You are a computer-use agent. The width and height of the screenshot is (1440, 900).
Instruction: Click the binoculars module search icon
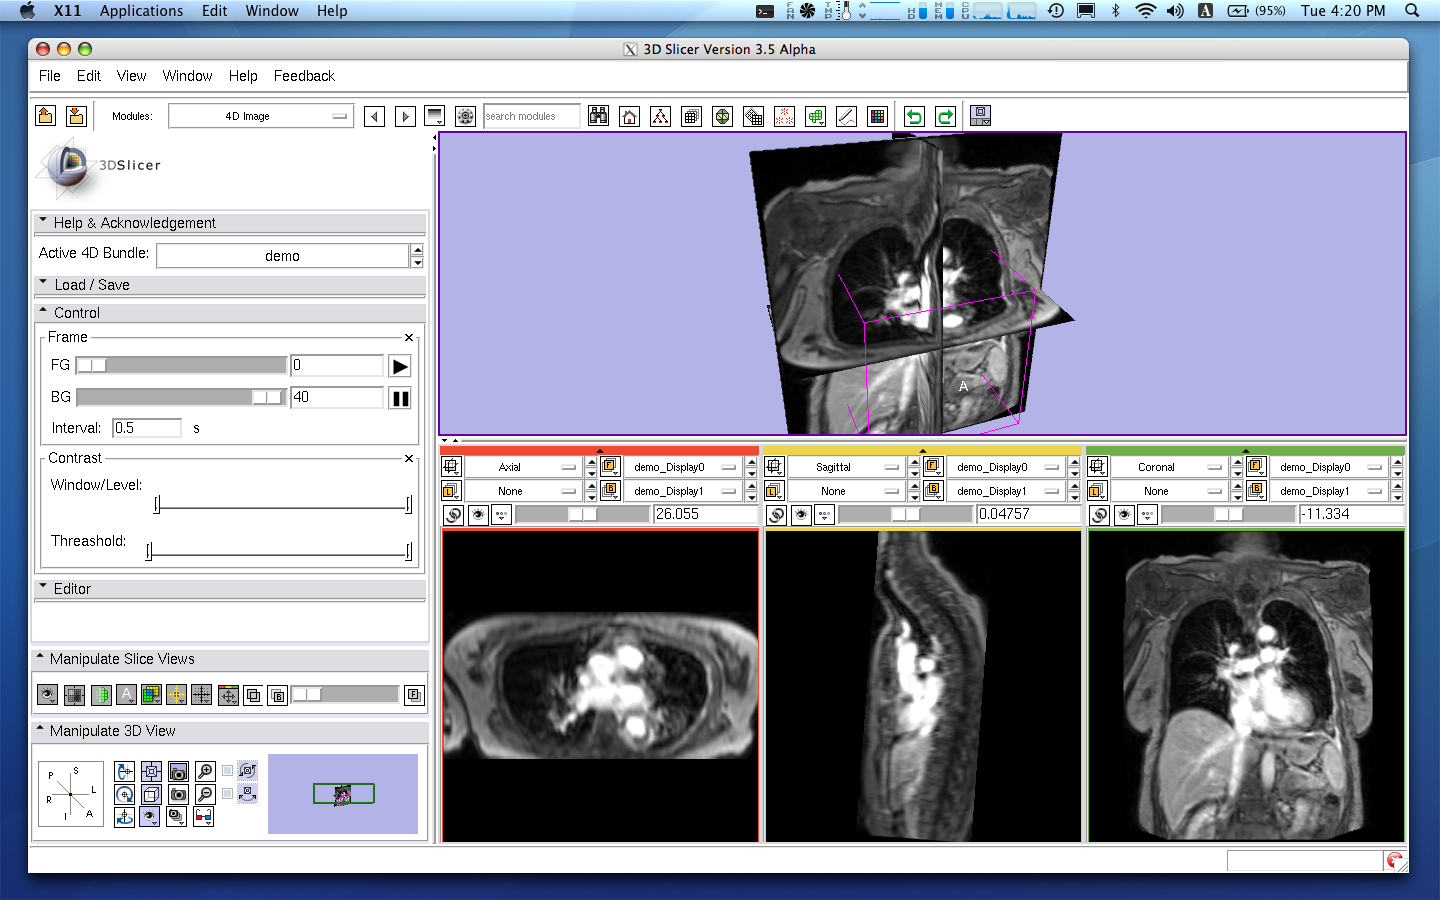click(598, 117)
